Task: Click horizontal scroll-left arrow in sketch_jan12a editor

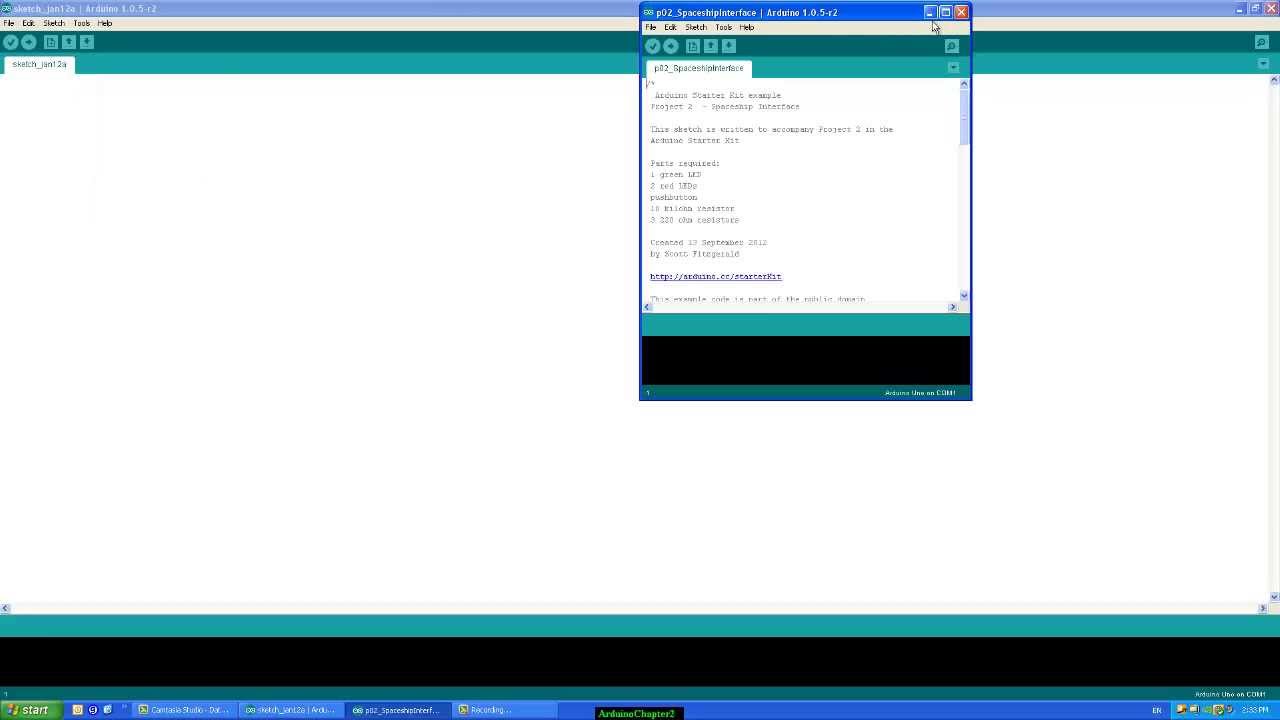Action: pos(5,608)
